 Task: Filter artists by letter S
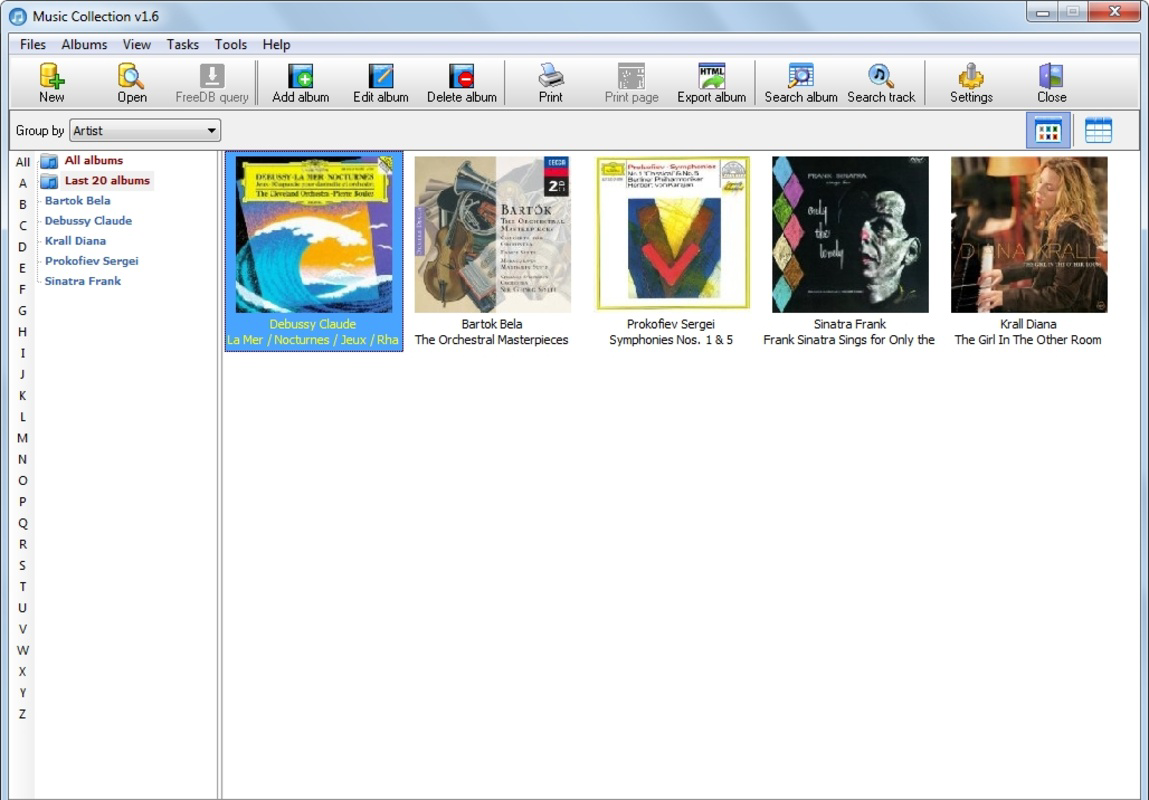click(23, 566)
